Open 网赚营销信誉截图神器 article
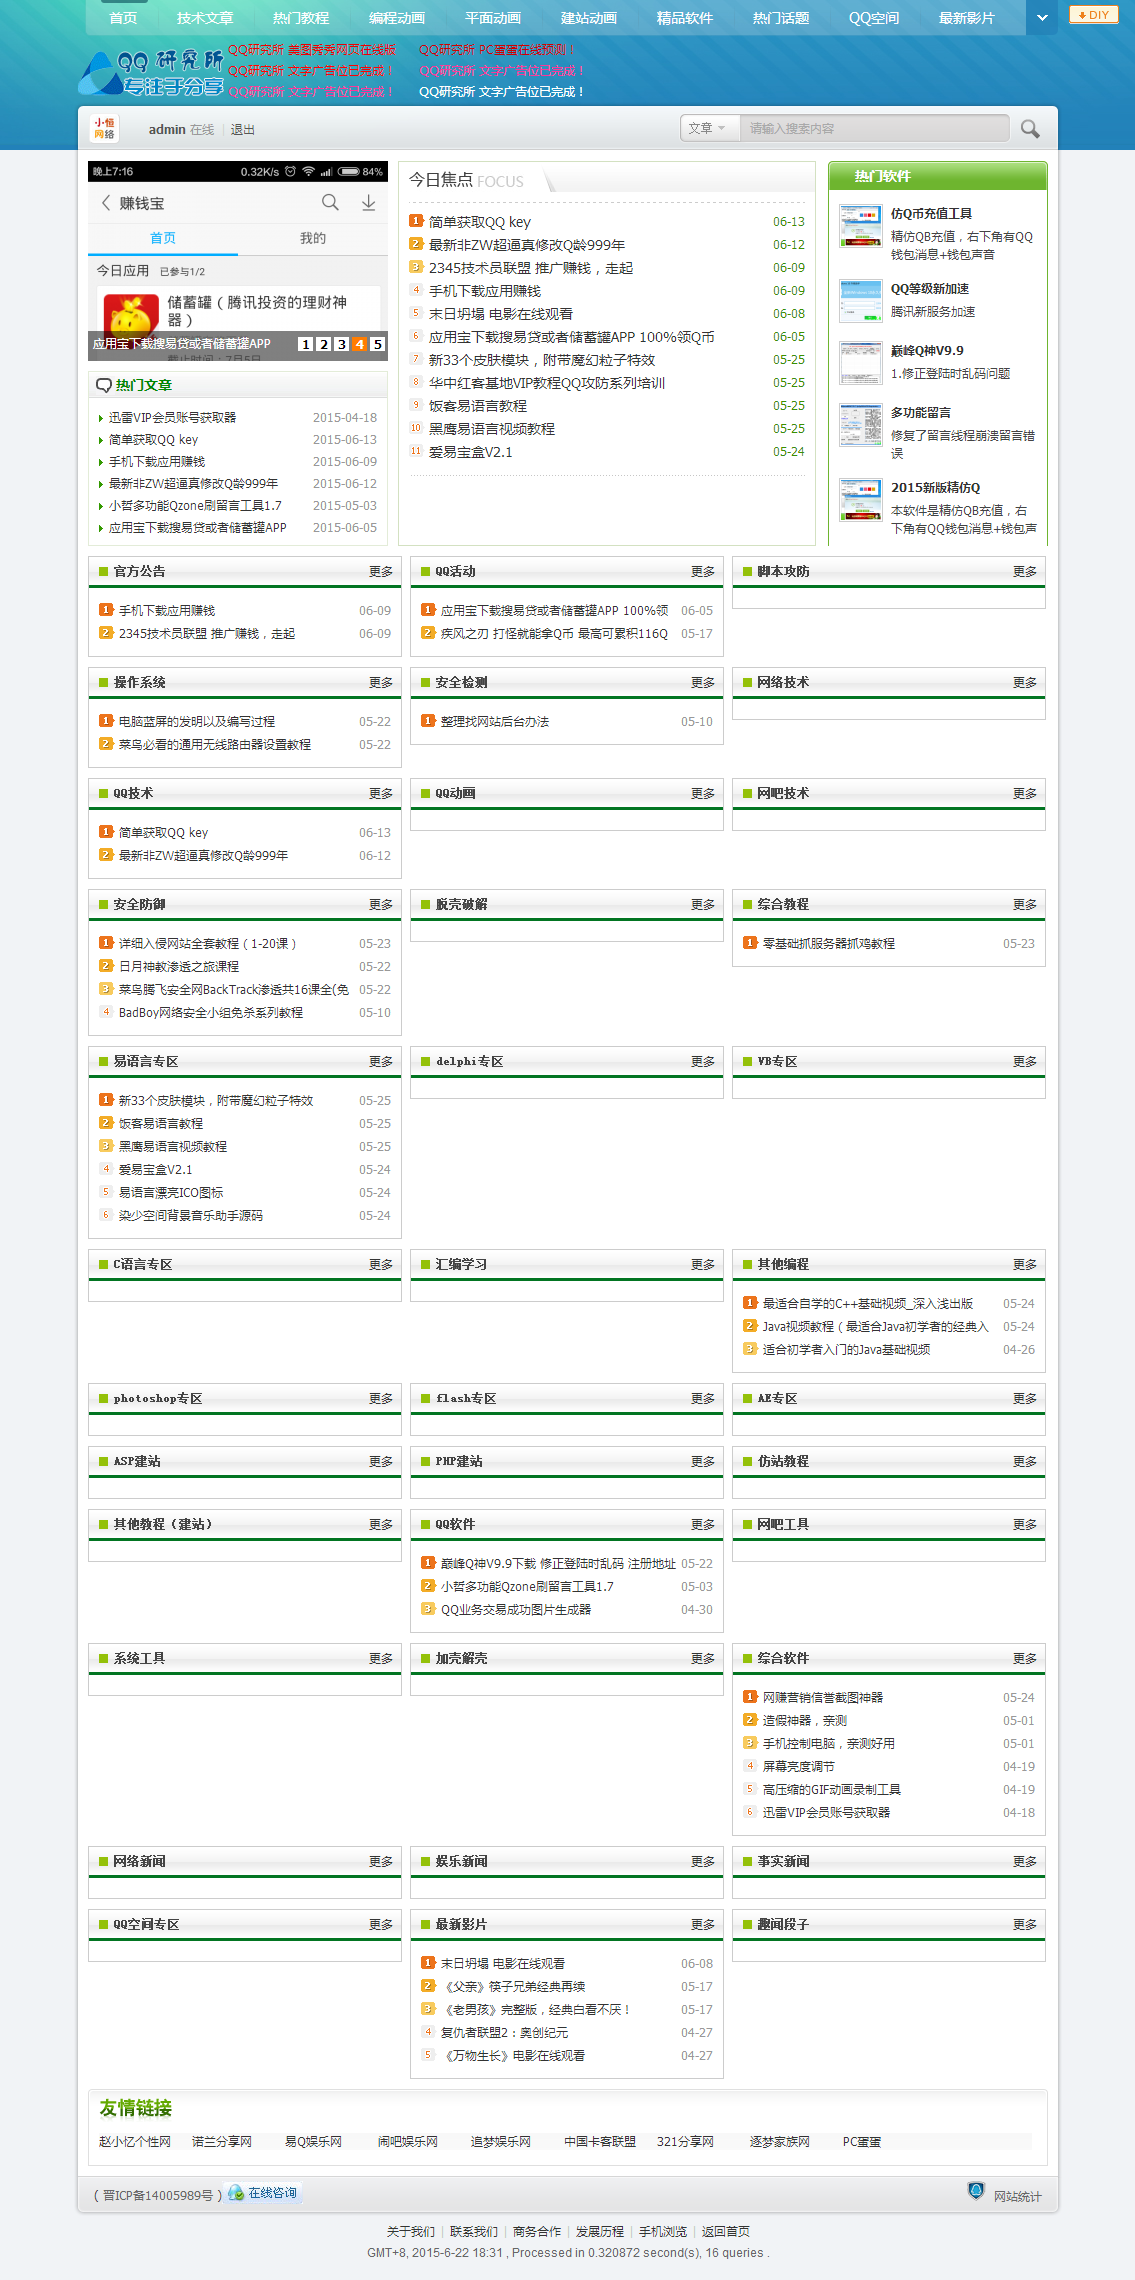This screenshot has height=2280, width=1135. tap(823, 1698)
